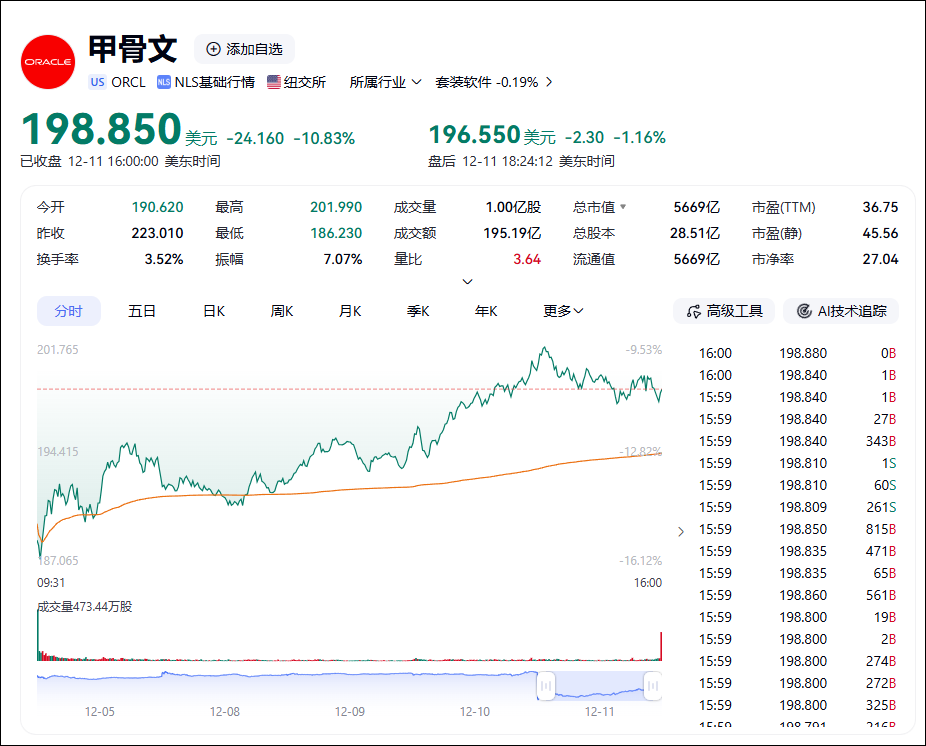Click 市净率 value 27.04

[x=881, y=259]
